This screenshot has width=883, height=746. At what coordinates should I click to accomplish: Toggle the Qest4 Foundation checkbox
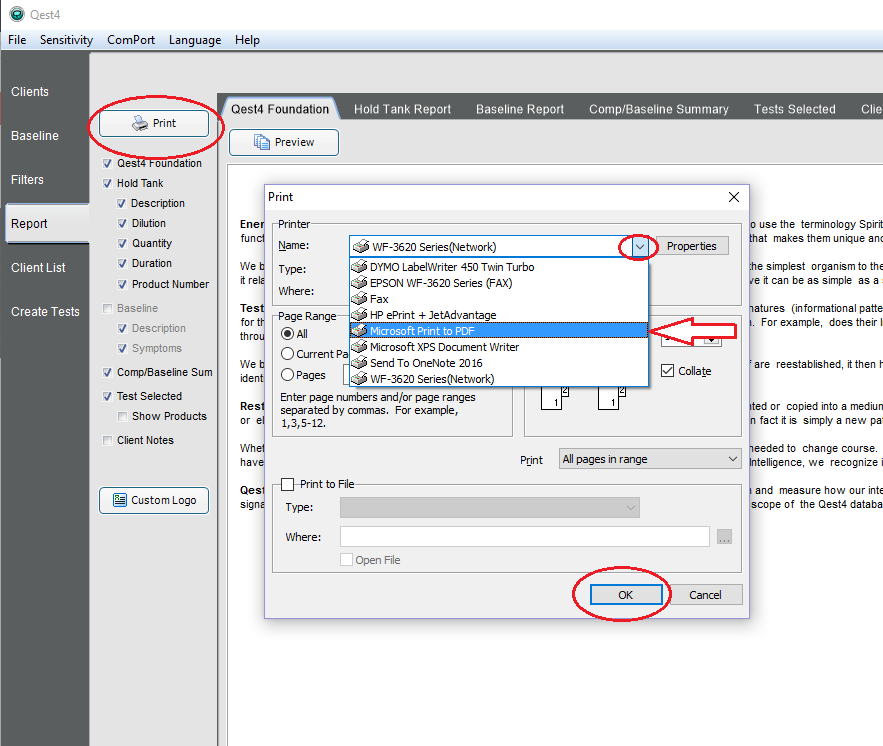pyautogui.click(x=108, y=163)
